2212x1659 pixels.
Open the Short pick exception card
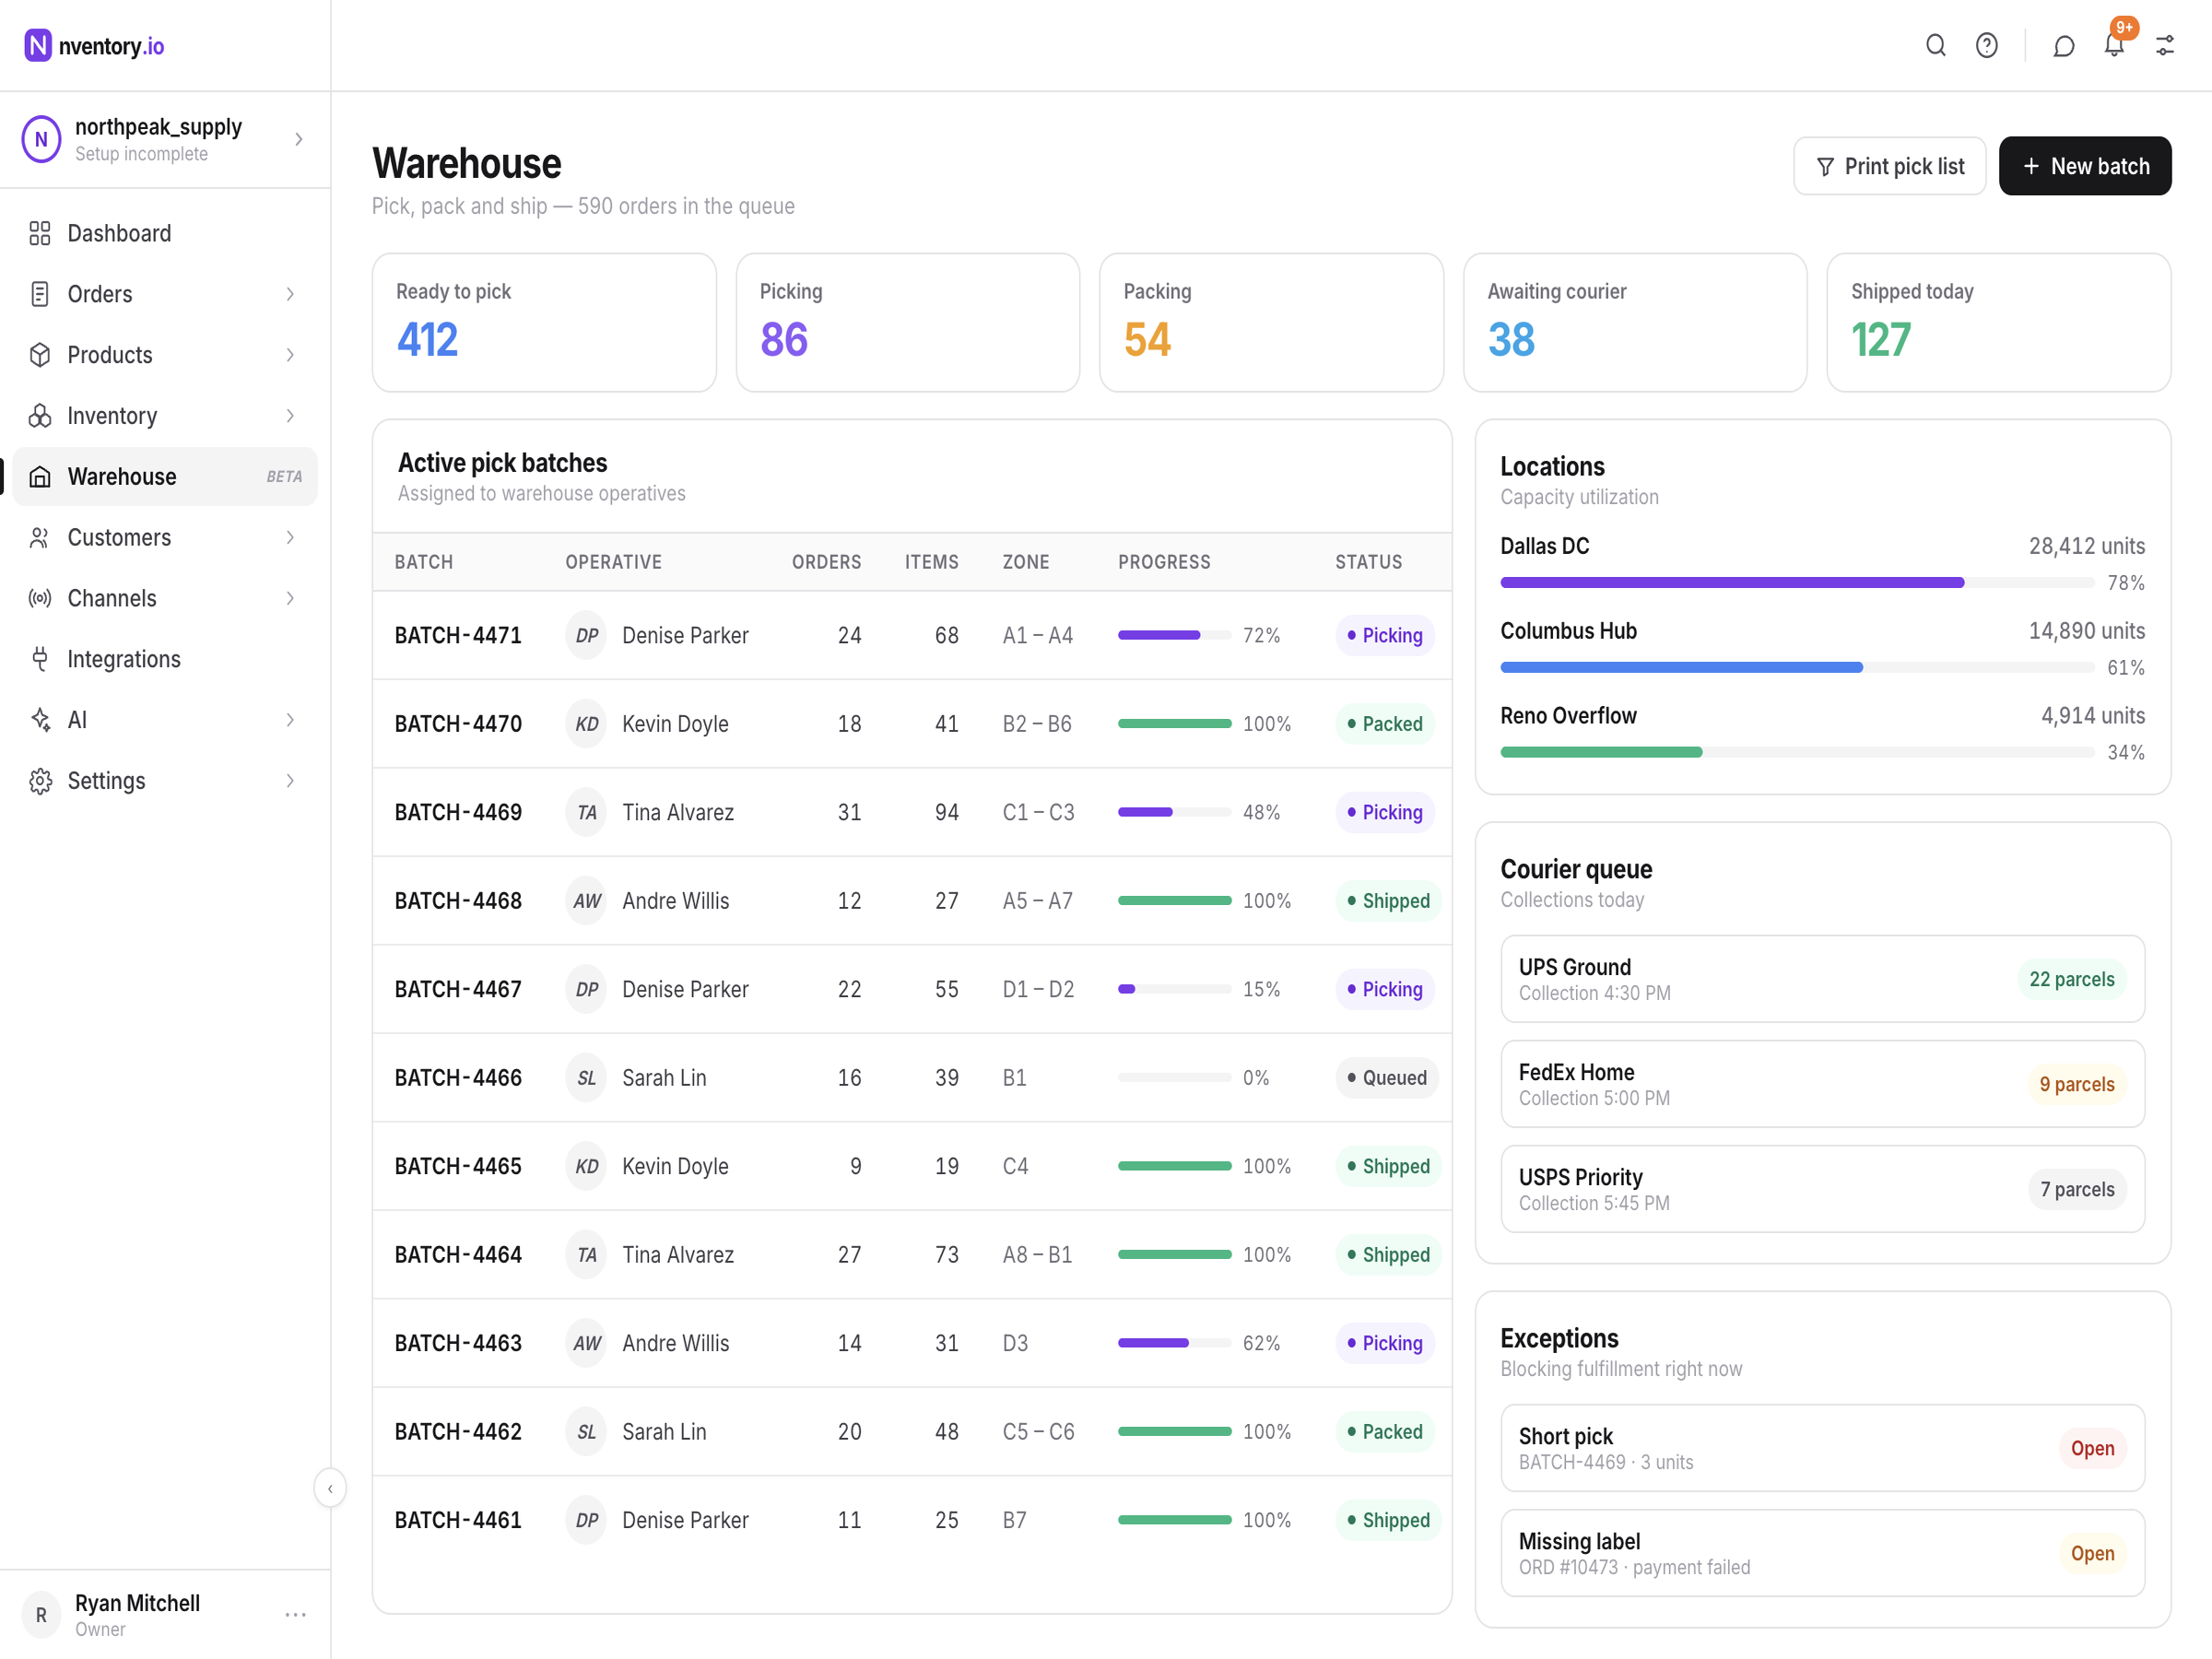tap(1822, 1448)
